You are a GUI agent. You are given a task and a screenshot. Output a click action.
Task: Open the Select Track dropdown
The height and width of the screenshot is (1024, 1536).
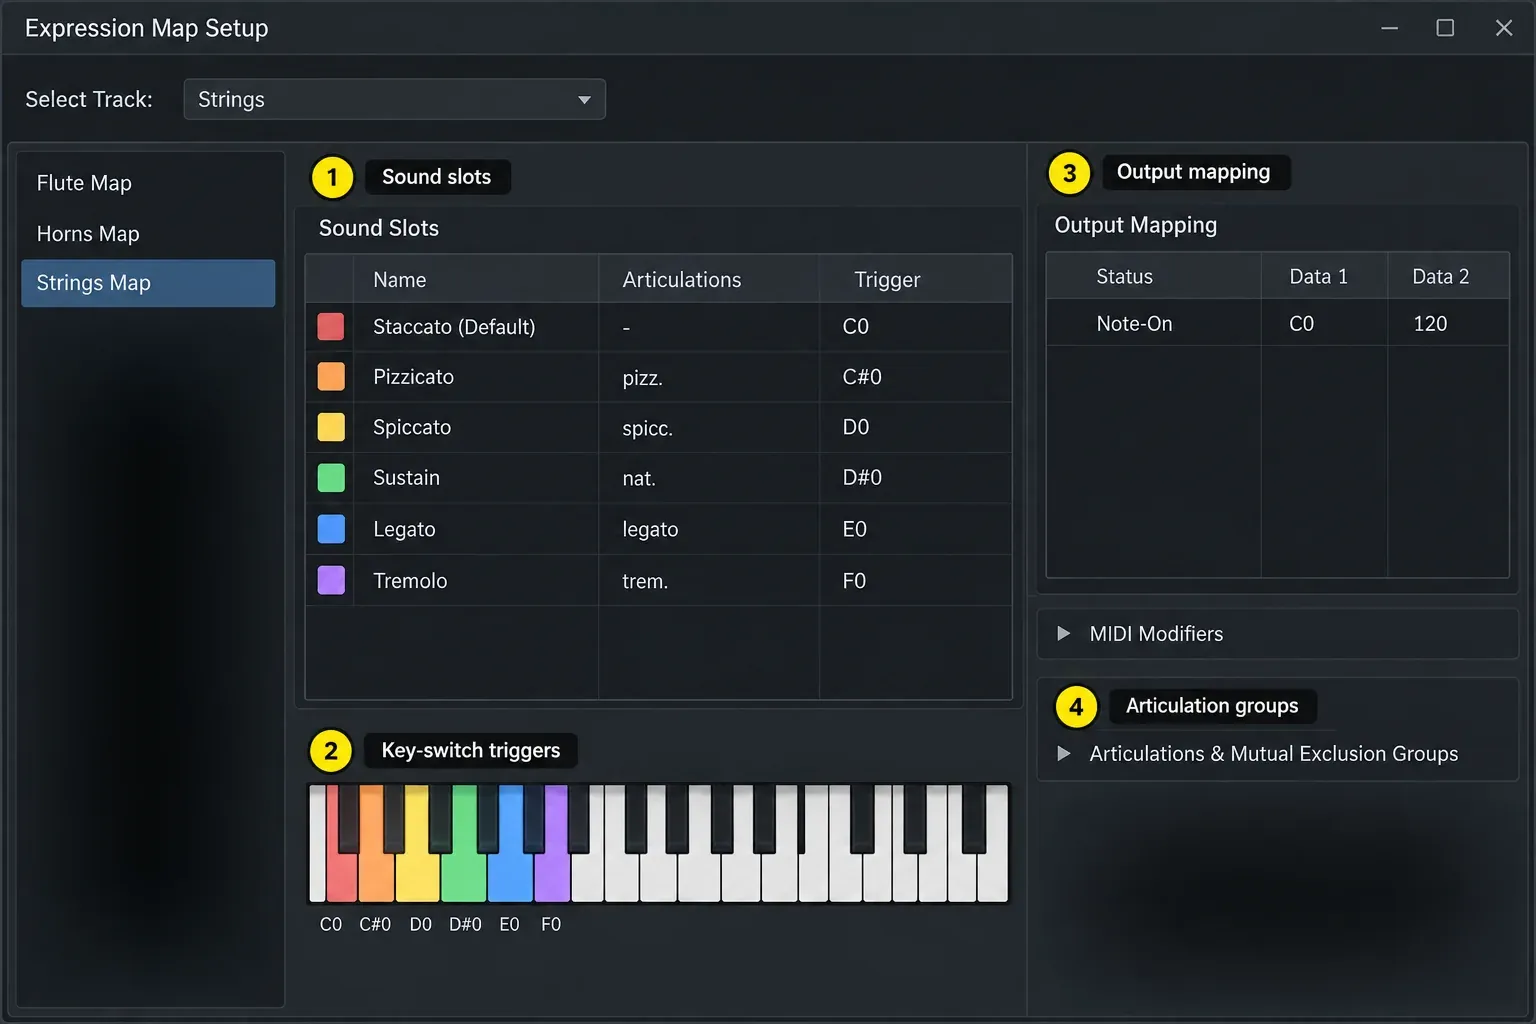[394, 99]
